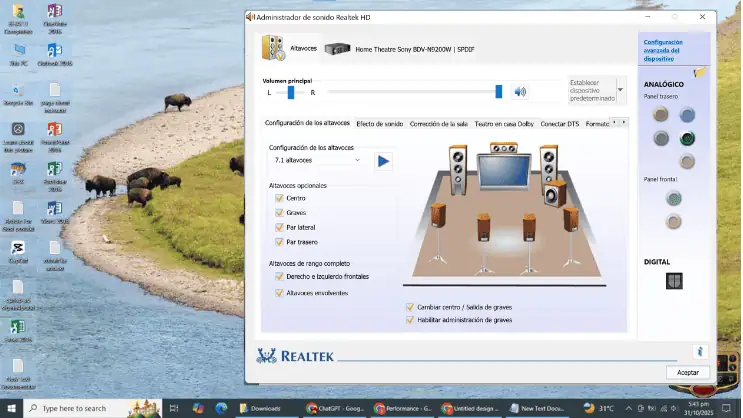Click the pink front panel jack
Screen dimensions: 743x418
pyautogui.click(x=673, y=221)
